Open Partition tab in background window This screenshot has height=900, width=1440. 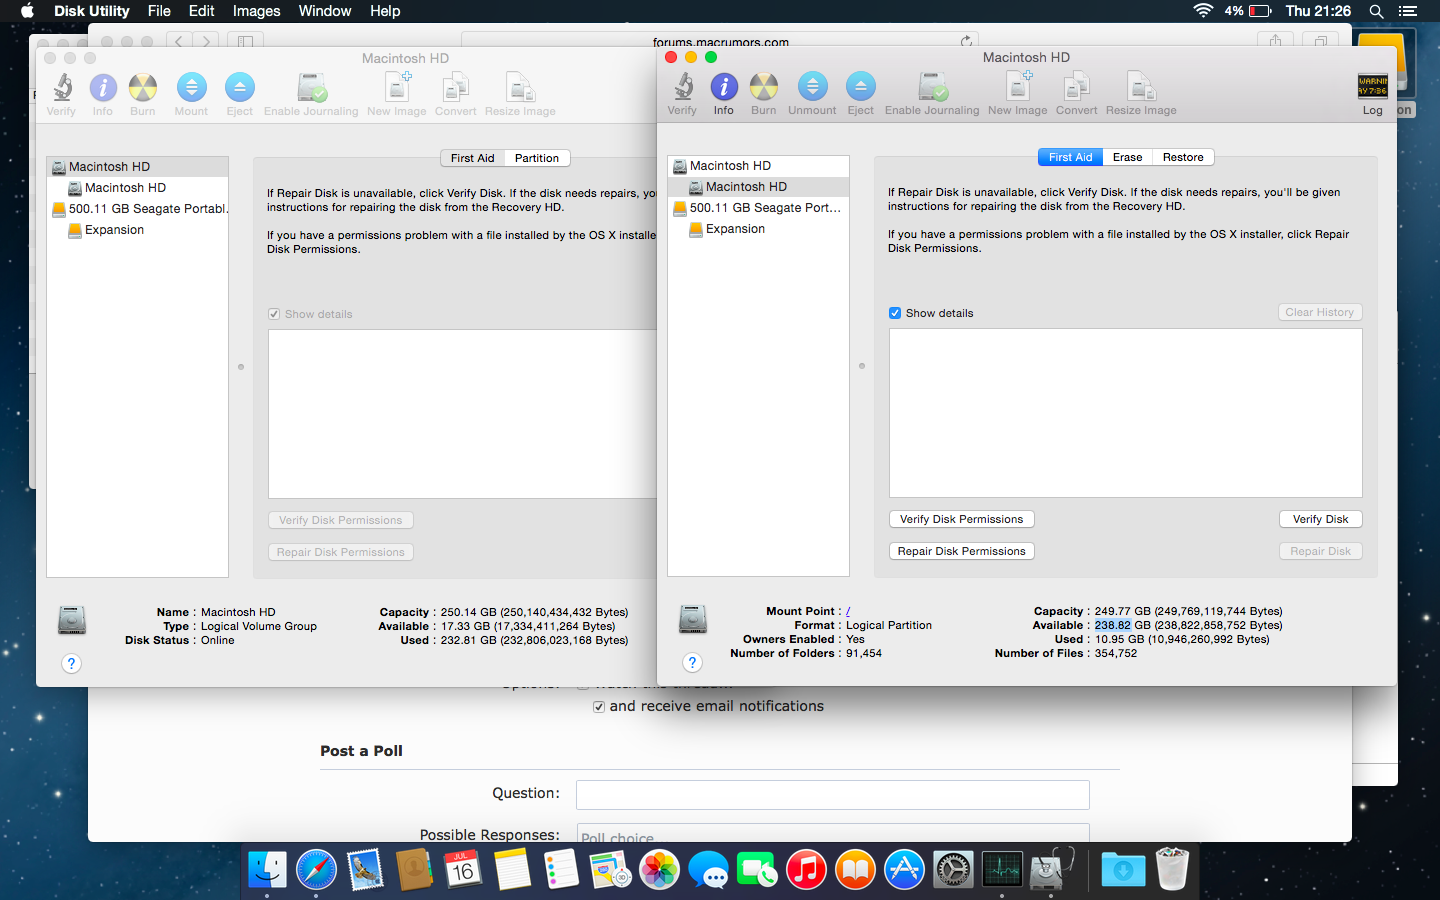pyautogui.click(x=537, y=158)
